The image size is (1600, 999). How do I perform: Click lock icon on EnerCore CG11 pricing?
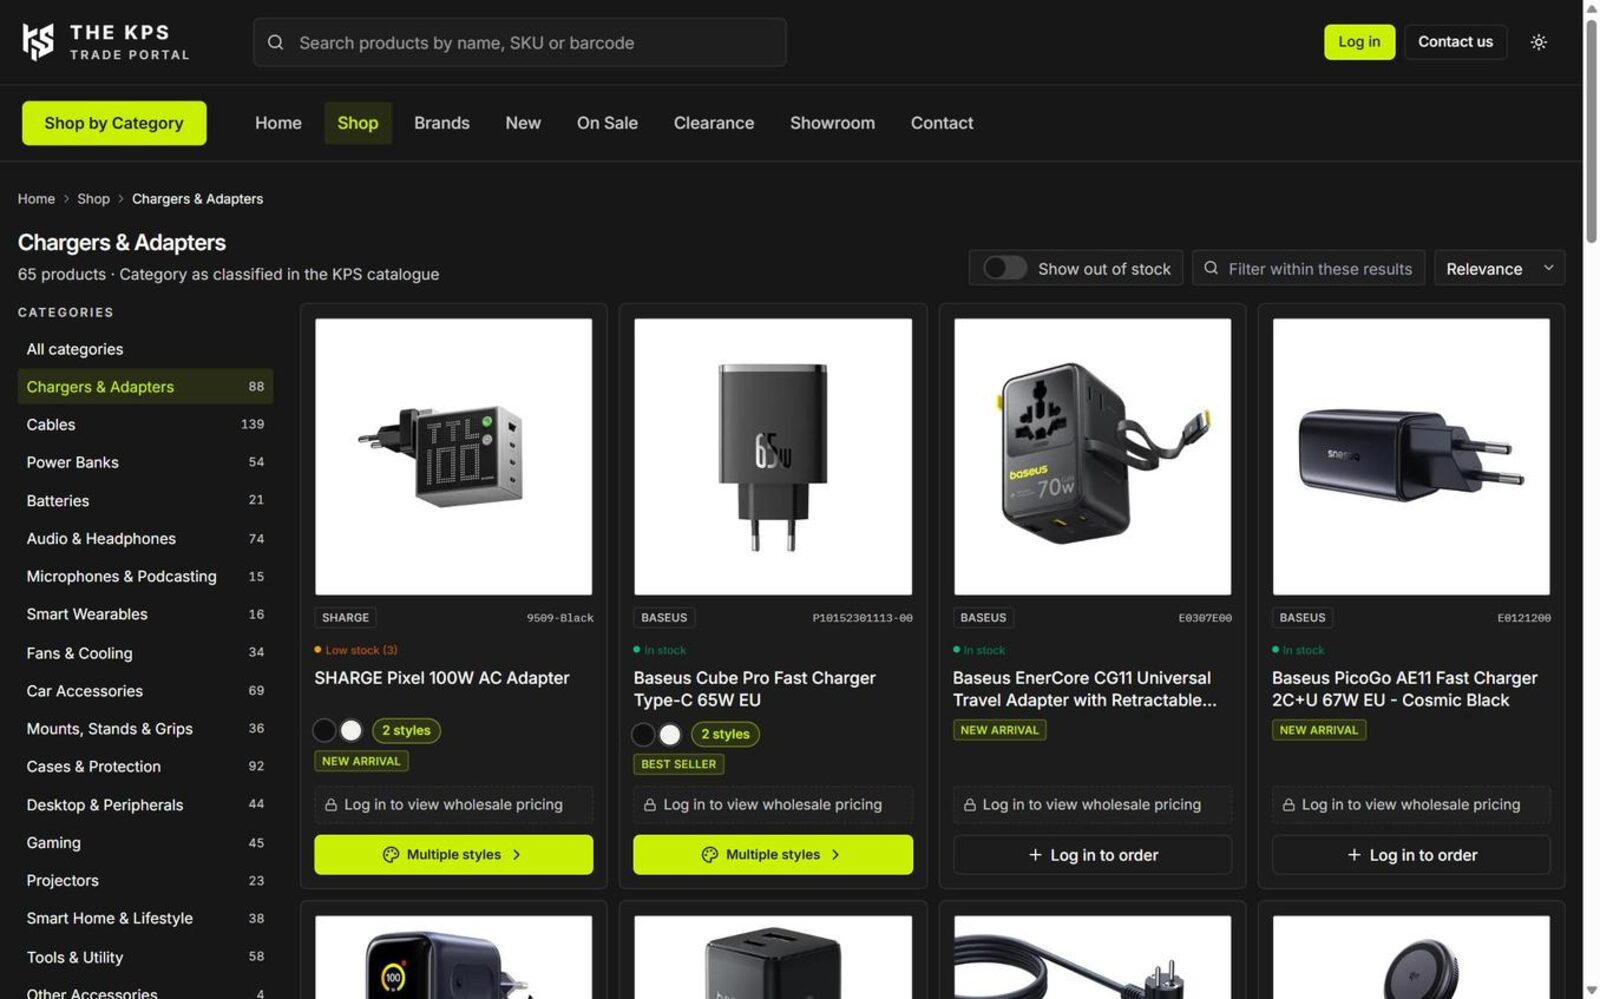pyautogui.click(x=969, y=805)
